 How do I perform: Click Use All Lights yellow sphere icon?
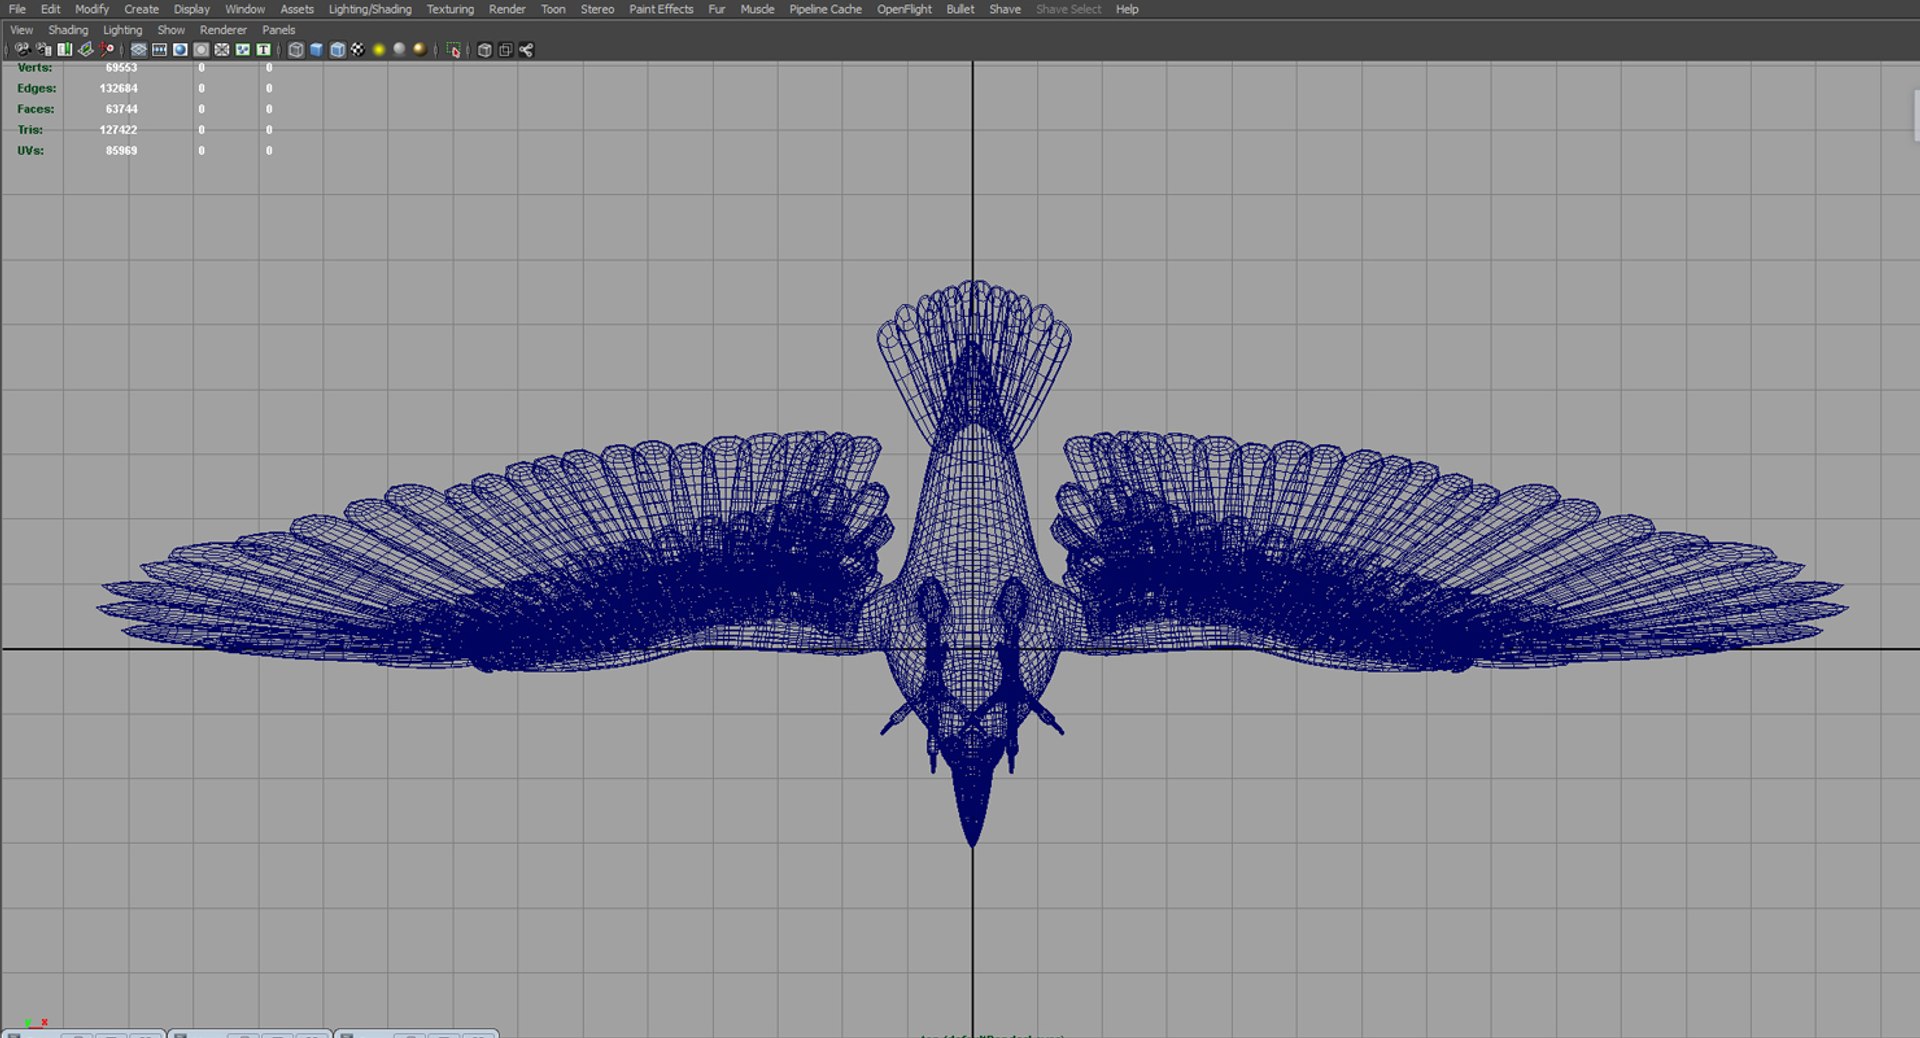[379, 49]
